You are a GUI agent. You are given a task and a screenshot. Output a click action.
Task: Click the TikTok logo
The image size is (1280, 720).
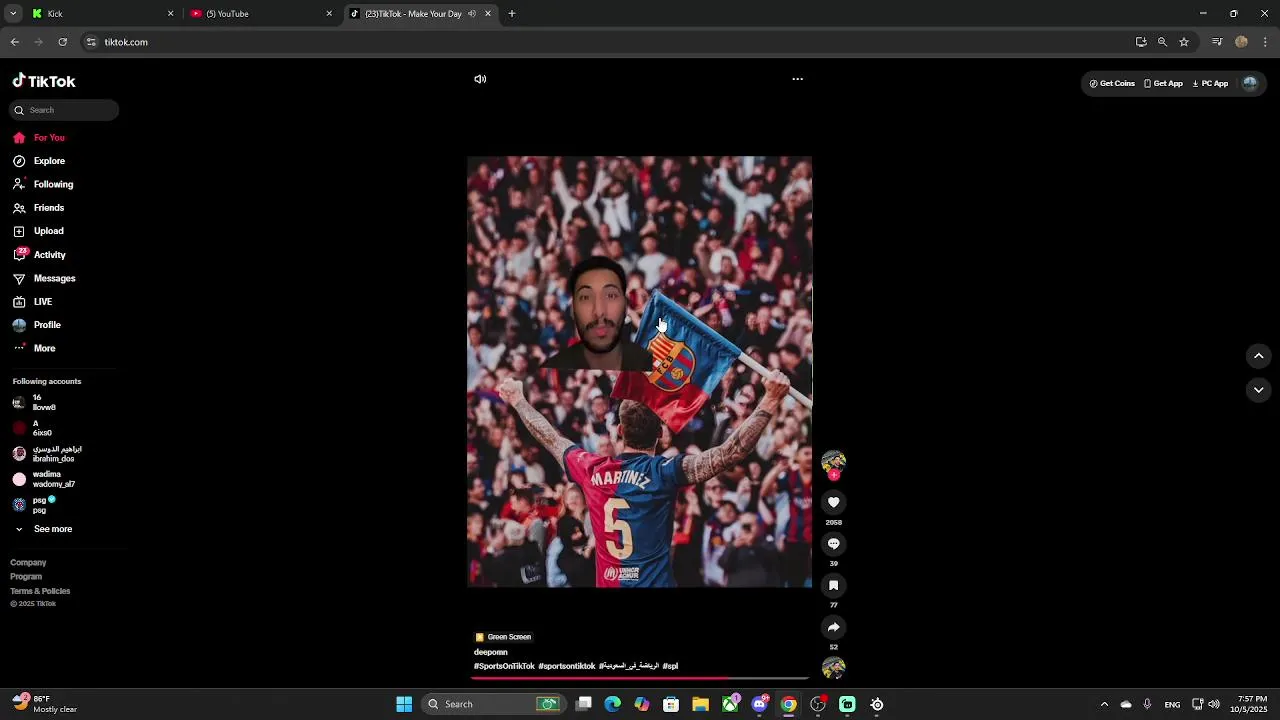44,81
